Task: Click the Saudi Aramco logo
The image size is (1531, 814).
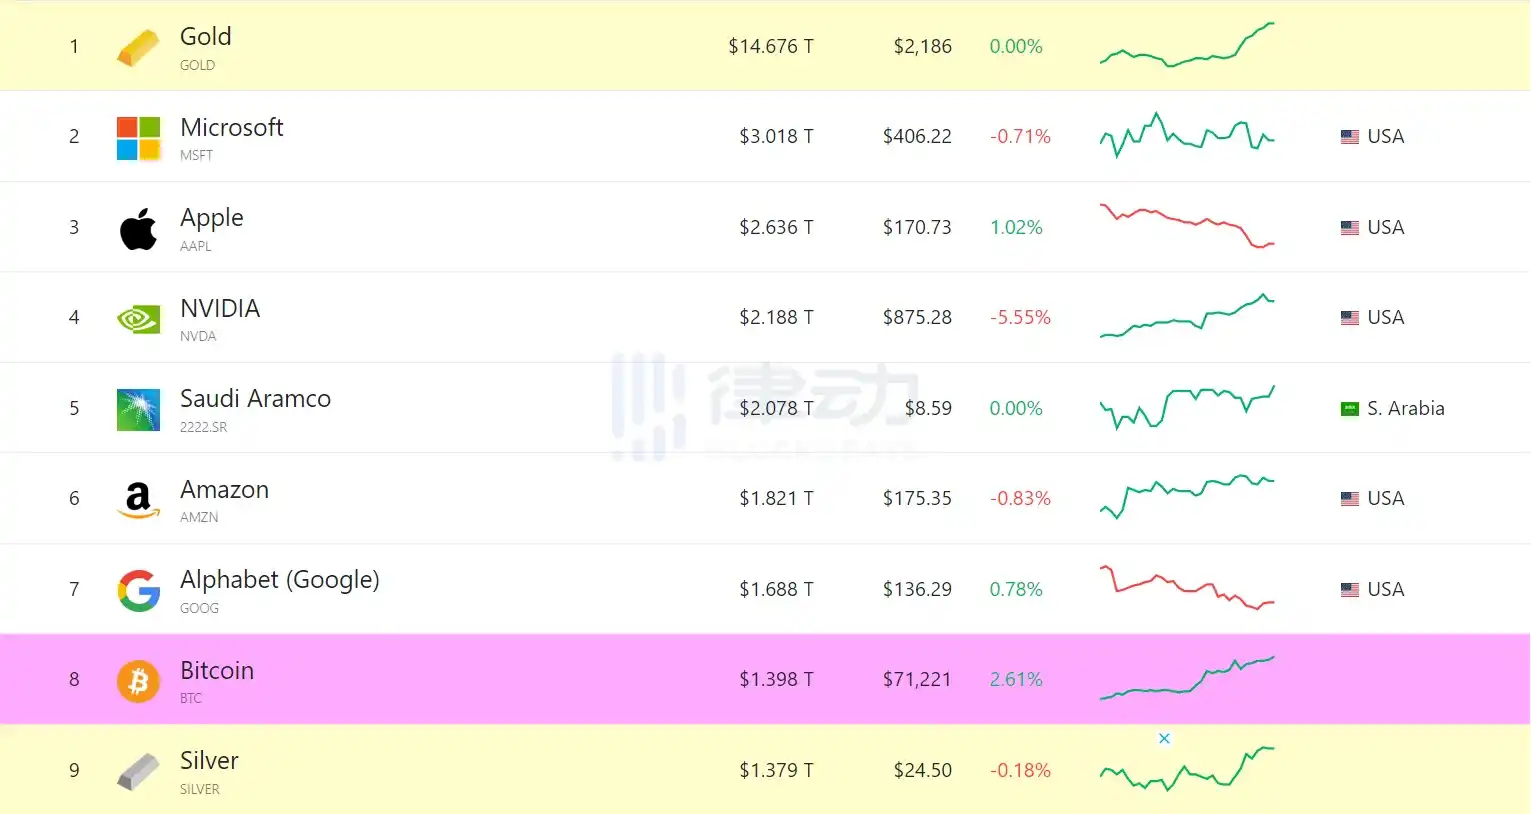Action: (138, 410)
